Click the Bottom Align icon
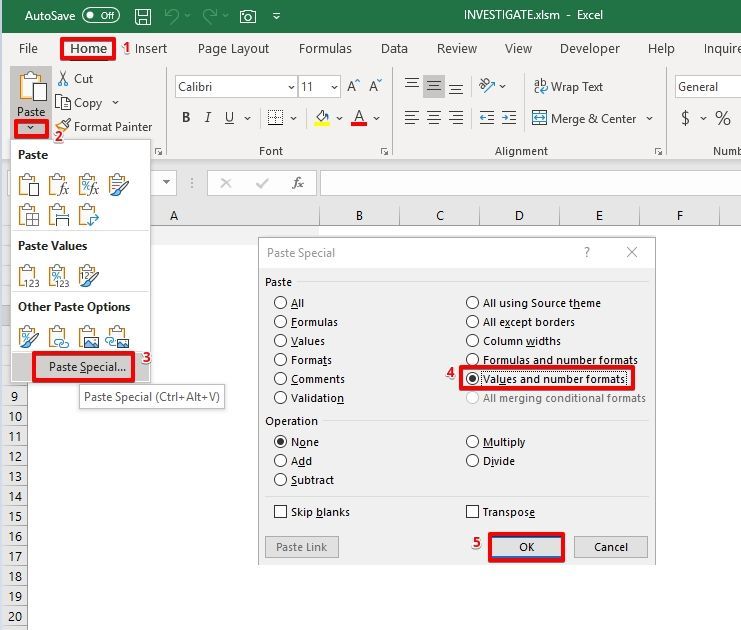Image resolution: width=741 pixels, height=630 pixels. 456,87
